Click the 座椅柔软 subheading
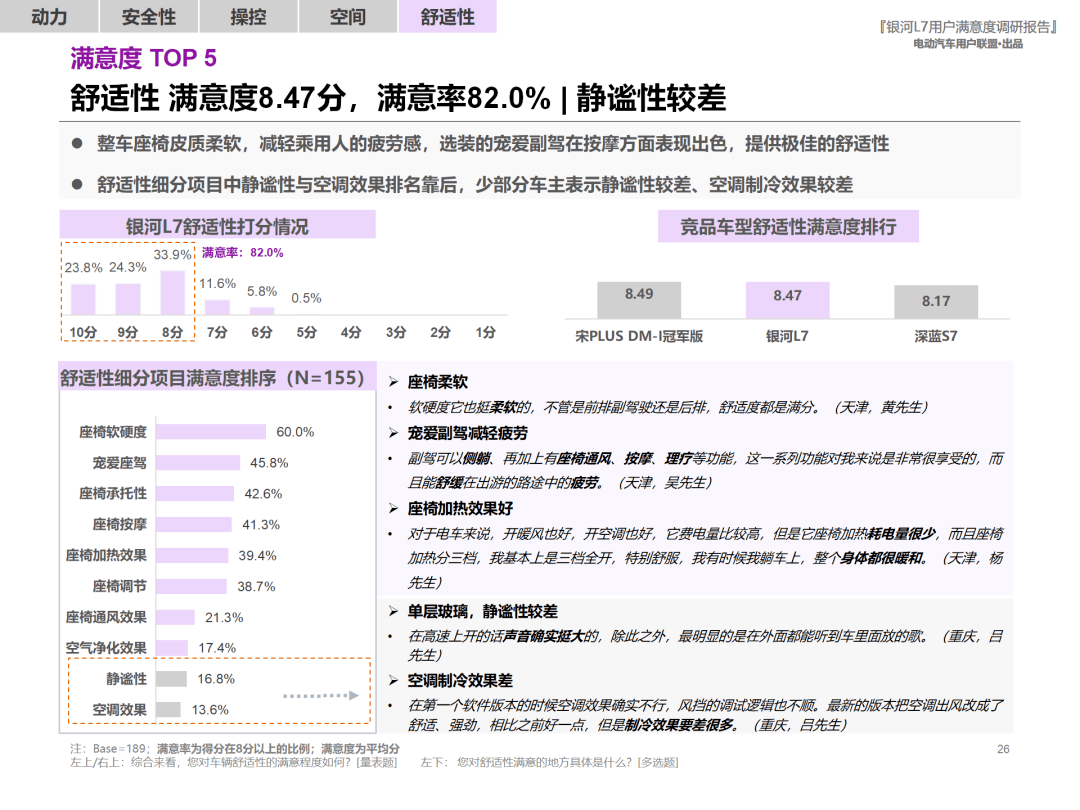1080x810 pixels. 437,382
